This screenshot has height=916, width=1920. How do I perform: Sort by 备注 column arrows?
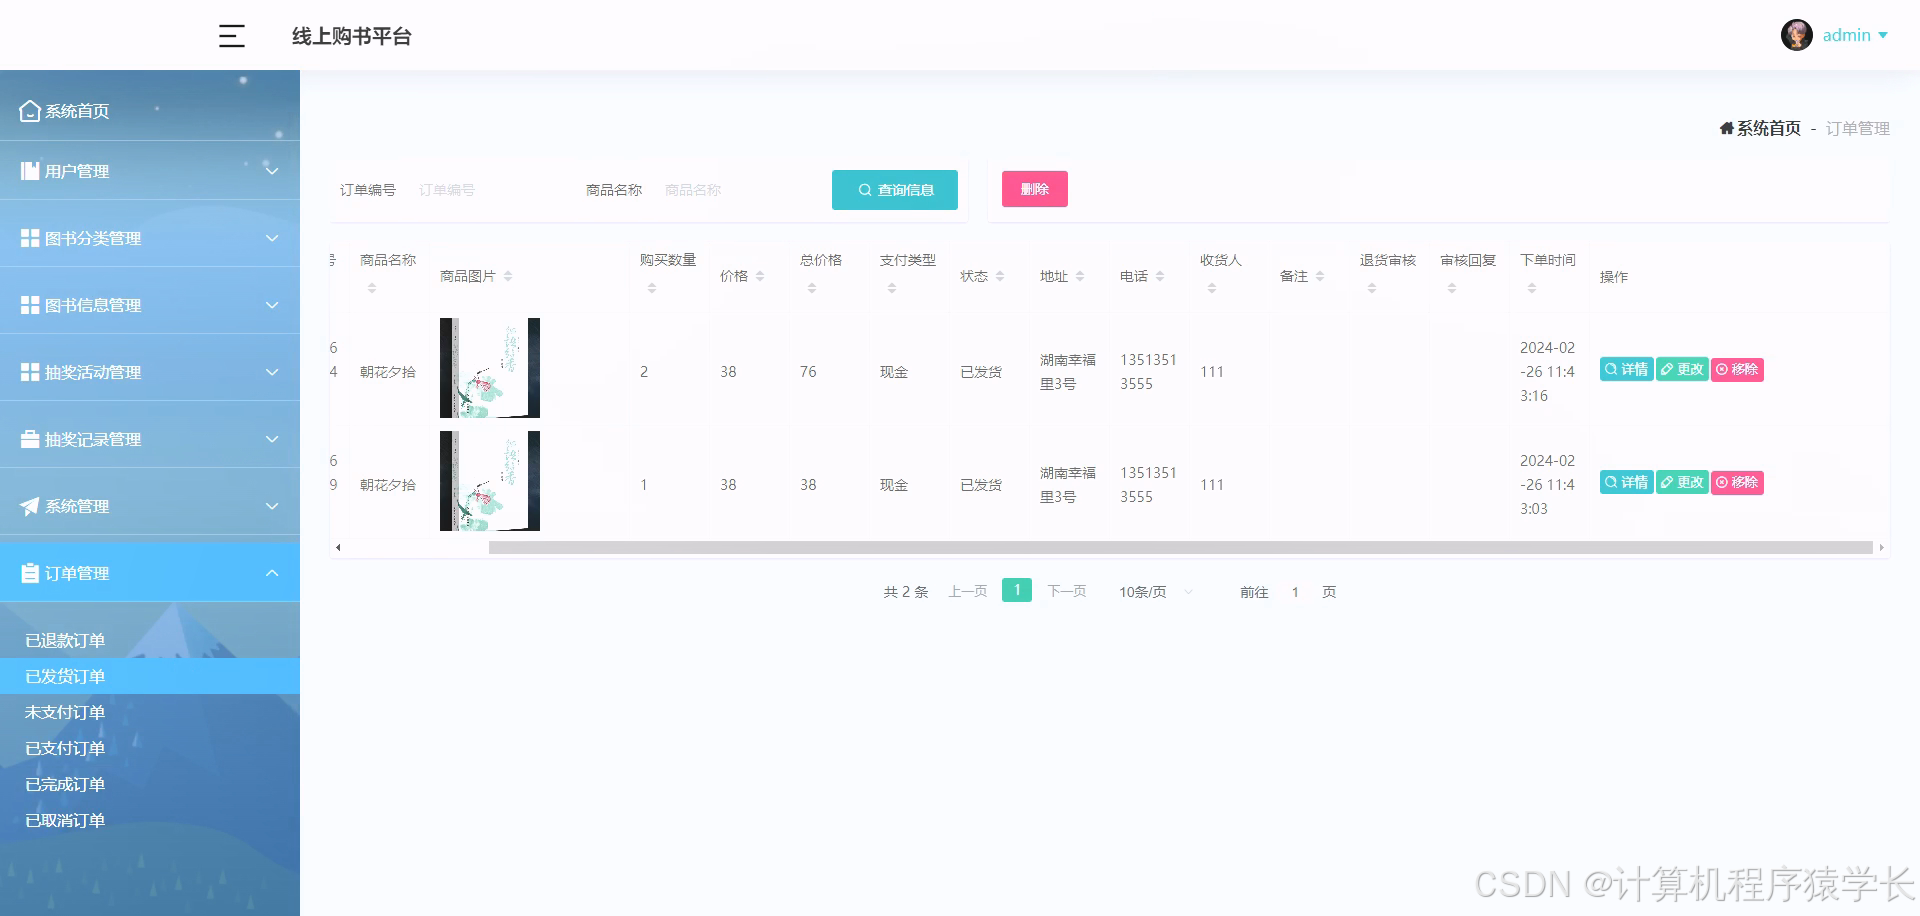[1320, 276]
